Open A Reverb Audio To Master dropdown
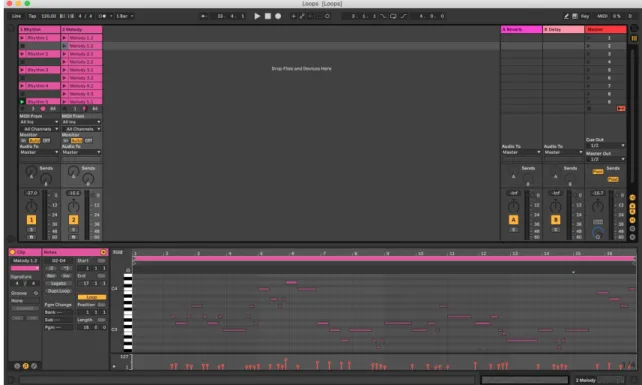Screen dimensions: 642x385 521,152
